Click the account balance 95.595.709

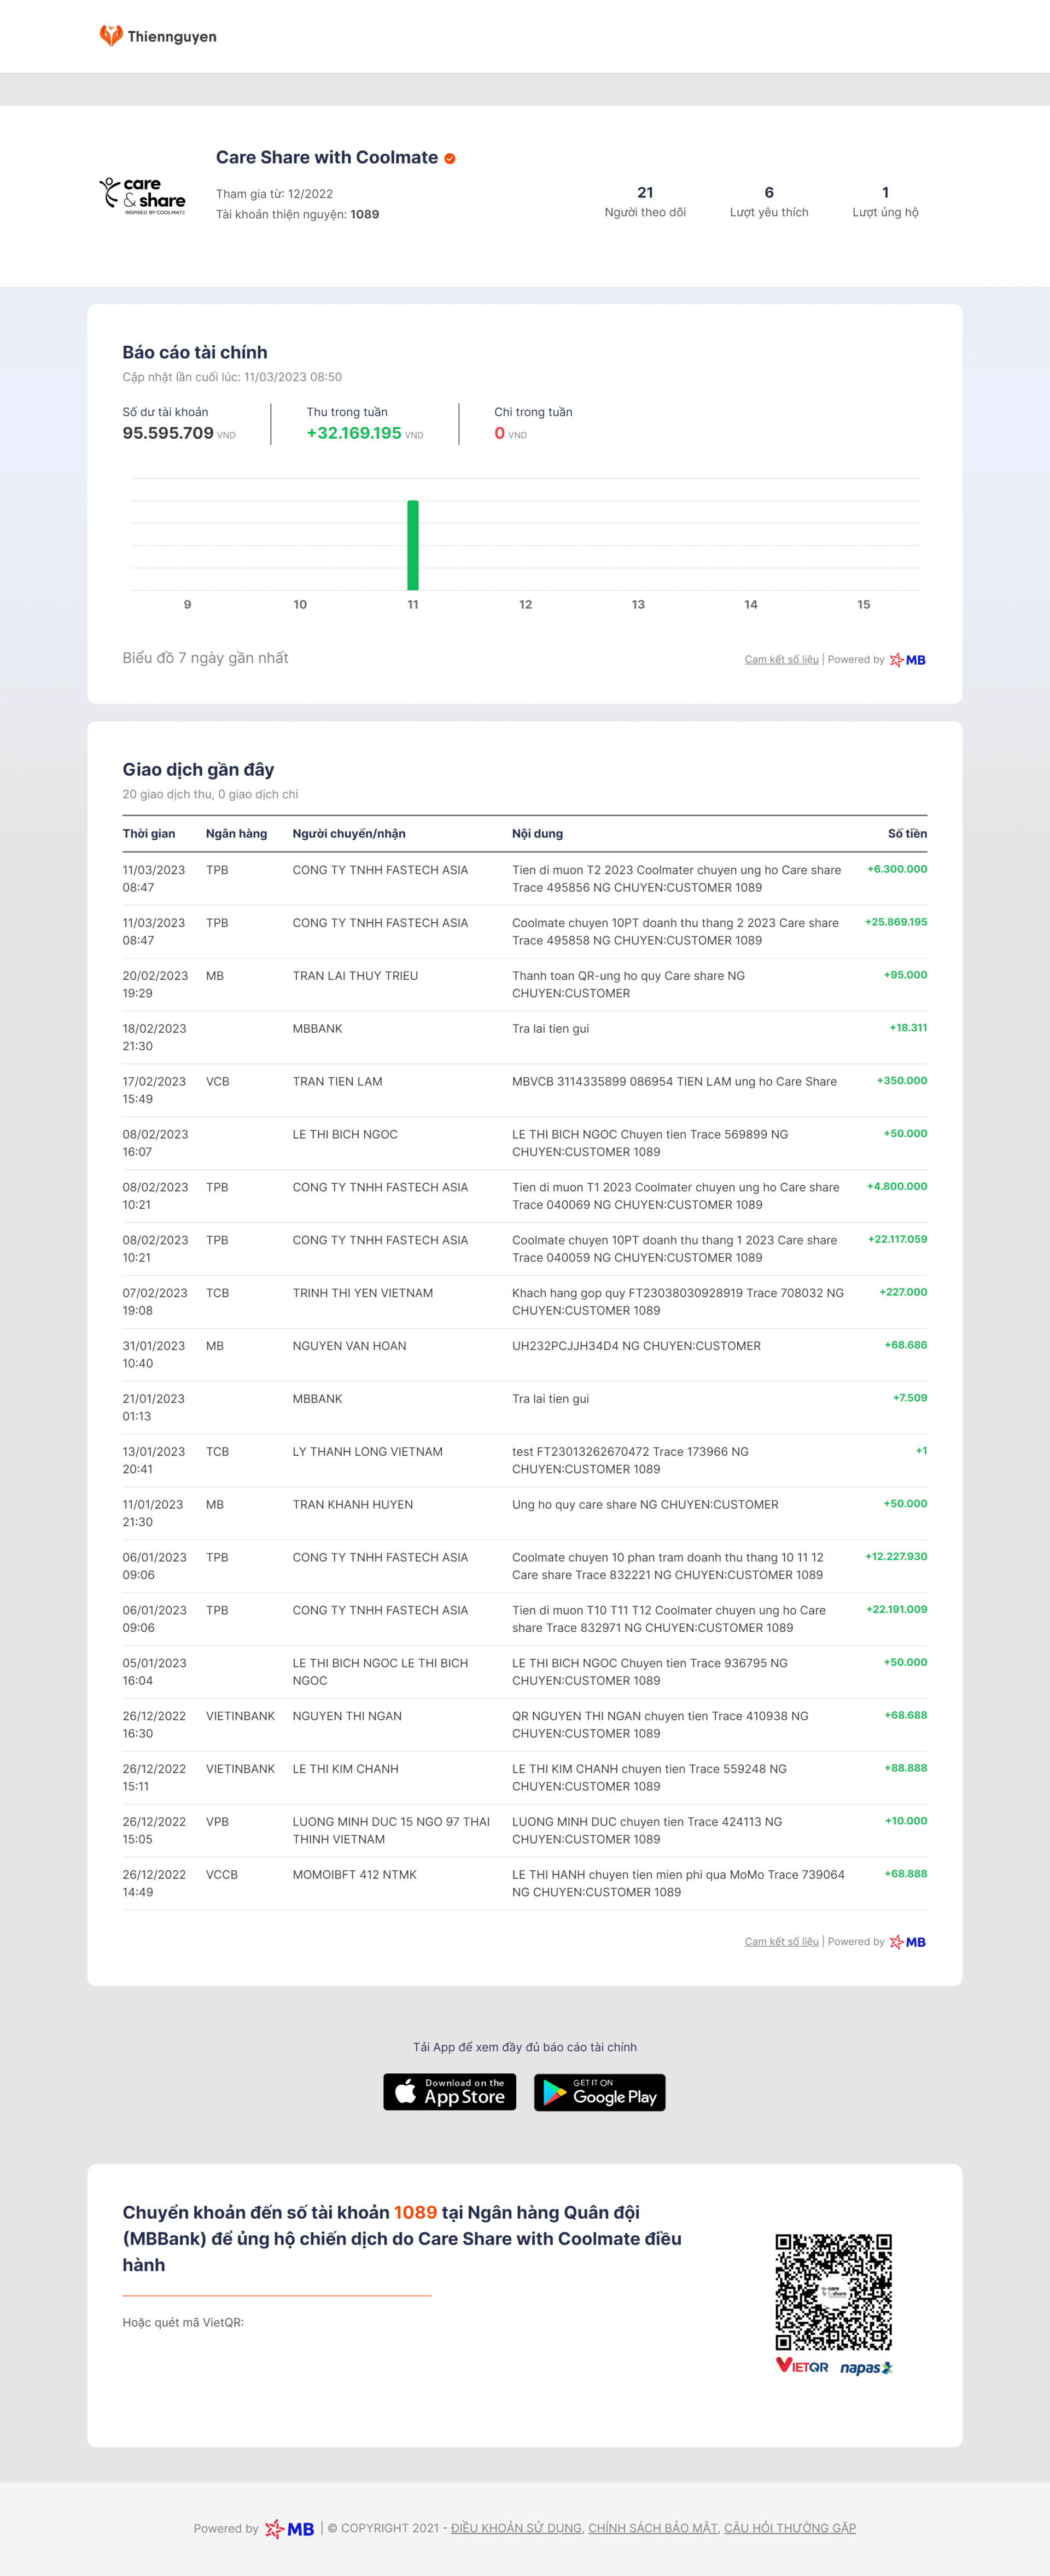pyautogui.click(x=168, y=433)
